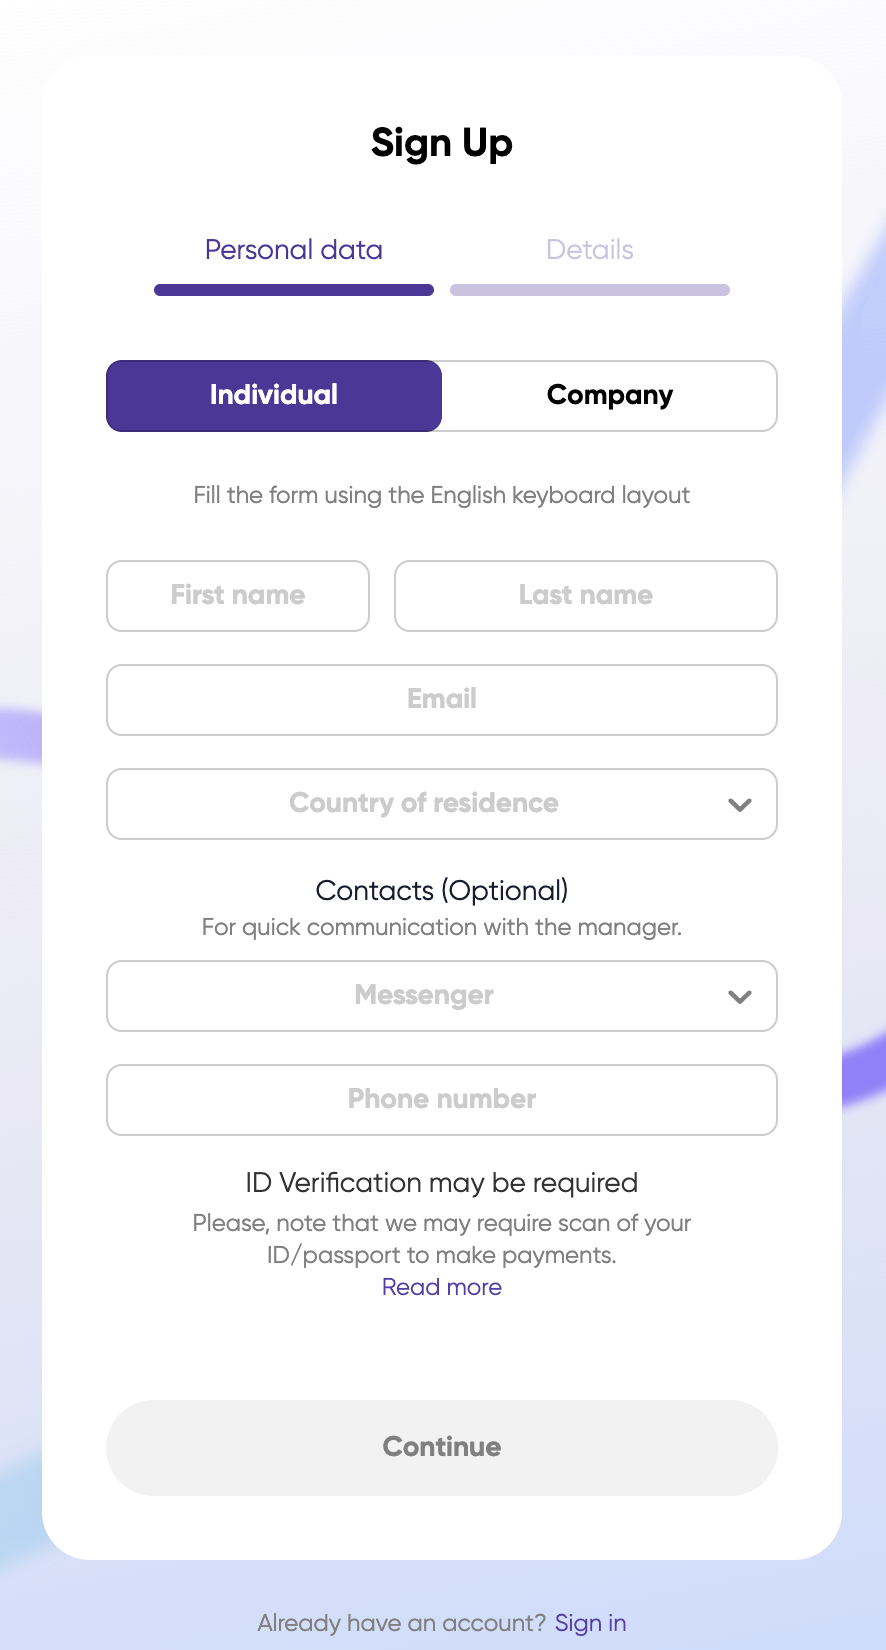The image size is (886, 1650).
Task: Expand the Messenger selection dropdown
Action: click(424, 996)
